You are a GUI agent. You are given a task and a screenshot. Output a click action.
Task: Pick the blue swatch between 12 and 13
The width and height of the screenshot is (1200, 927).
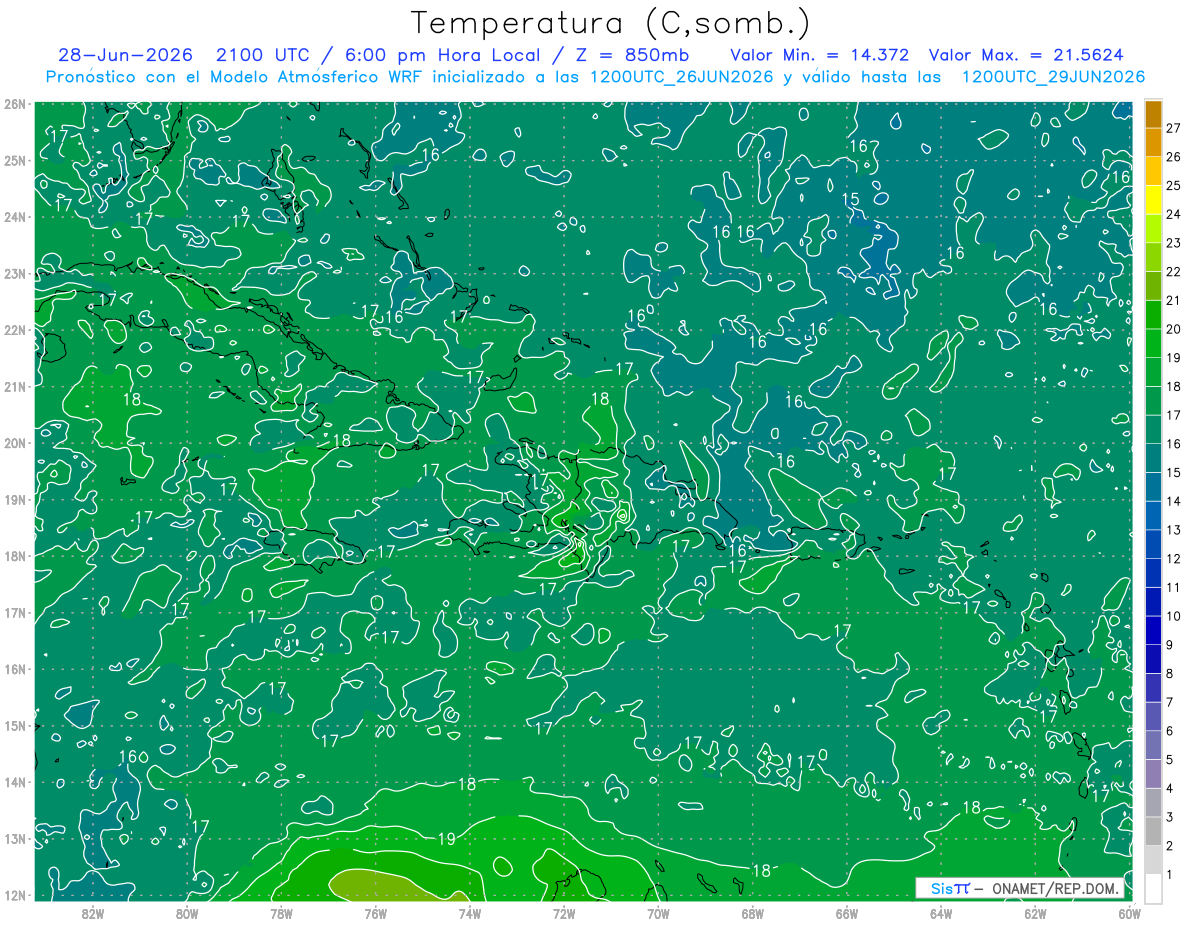(x=1153, y=544)
